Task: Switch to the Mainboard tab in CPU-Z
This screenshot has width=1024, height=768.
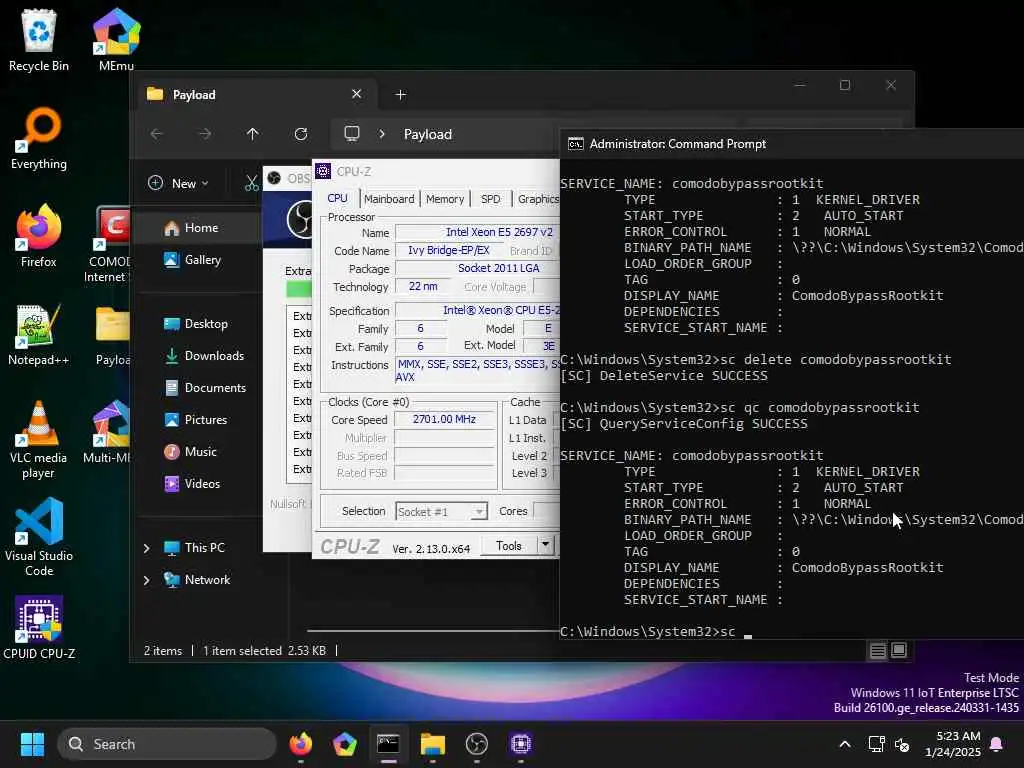Action: tap(389, 199)
